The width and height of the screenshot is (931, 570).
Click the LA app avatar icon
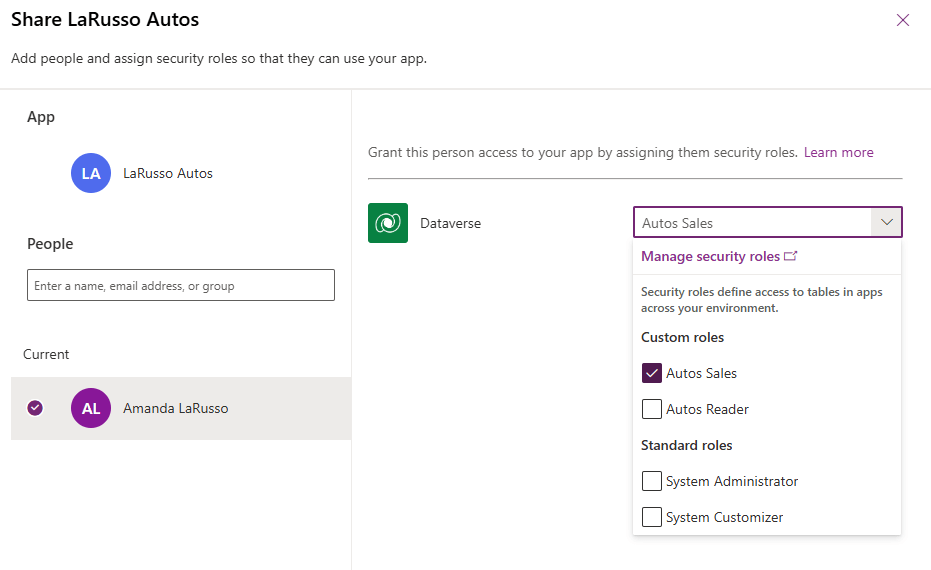pyautogui.click(x=91, y=173)
